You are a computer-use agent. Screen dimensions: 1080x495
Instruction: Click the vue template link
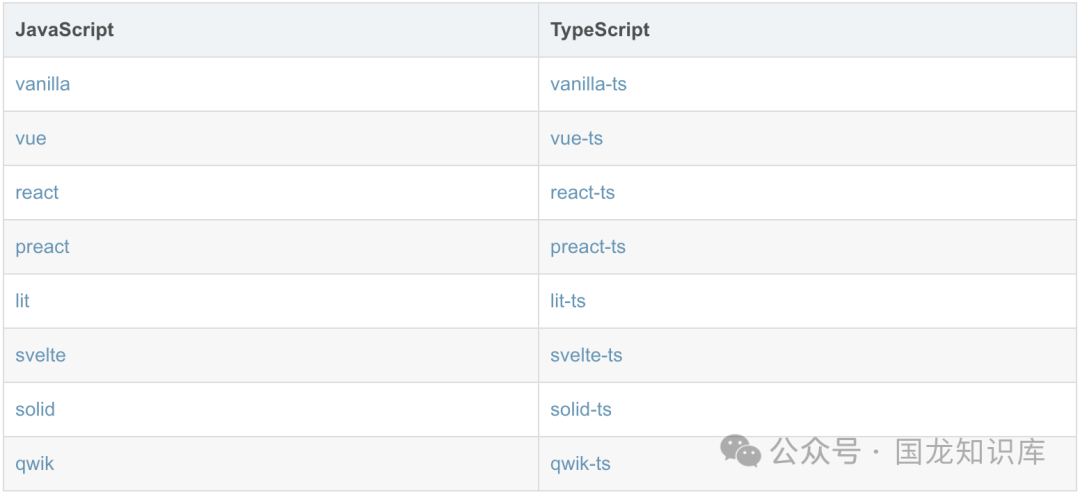(31, 138)
